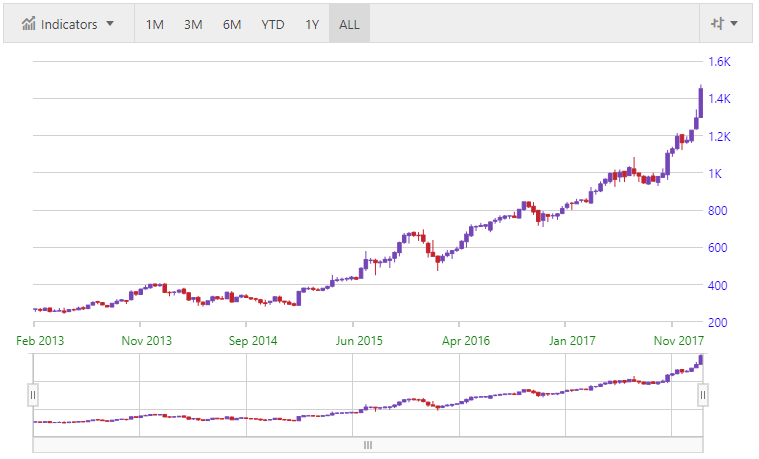Open the Indicators menu label
The width and height of the screenshot is (759, 459).
(69, 24)
